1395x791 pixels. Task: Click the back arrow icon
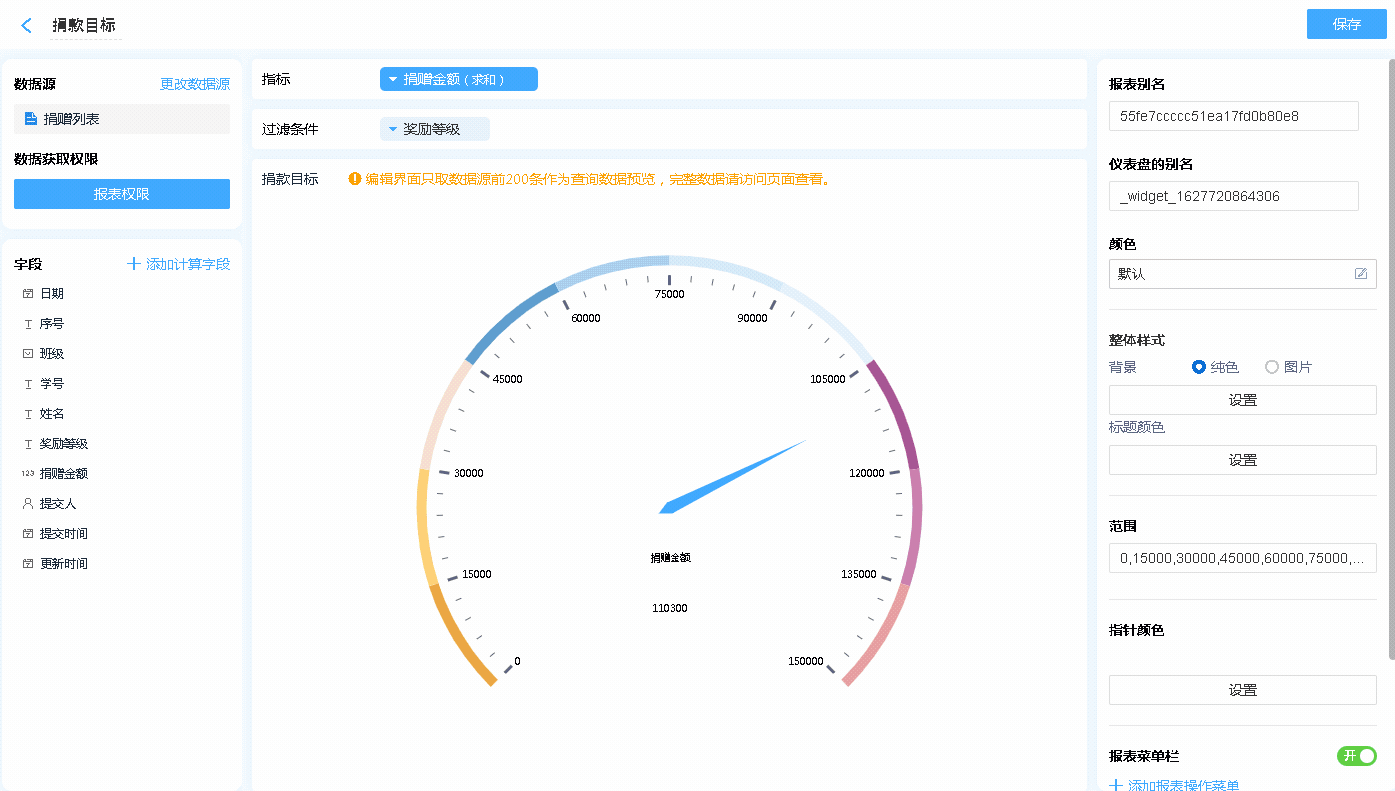click(26, 25)
